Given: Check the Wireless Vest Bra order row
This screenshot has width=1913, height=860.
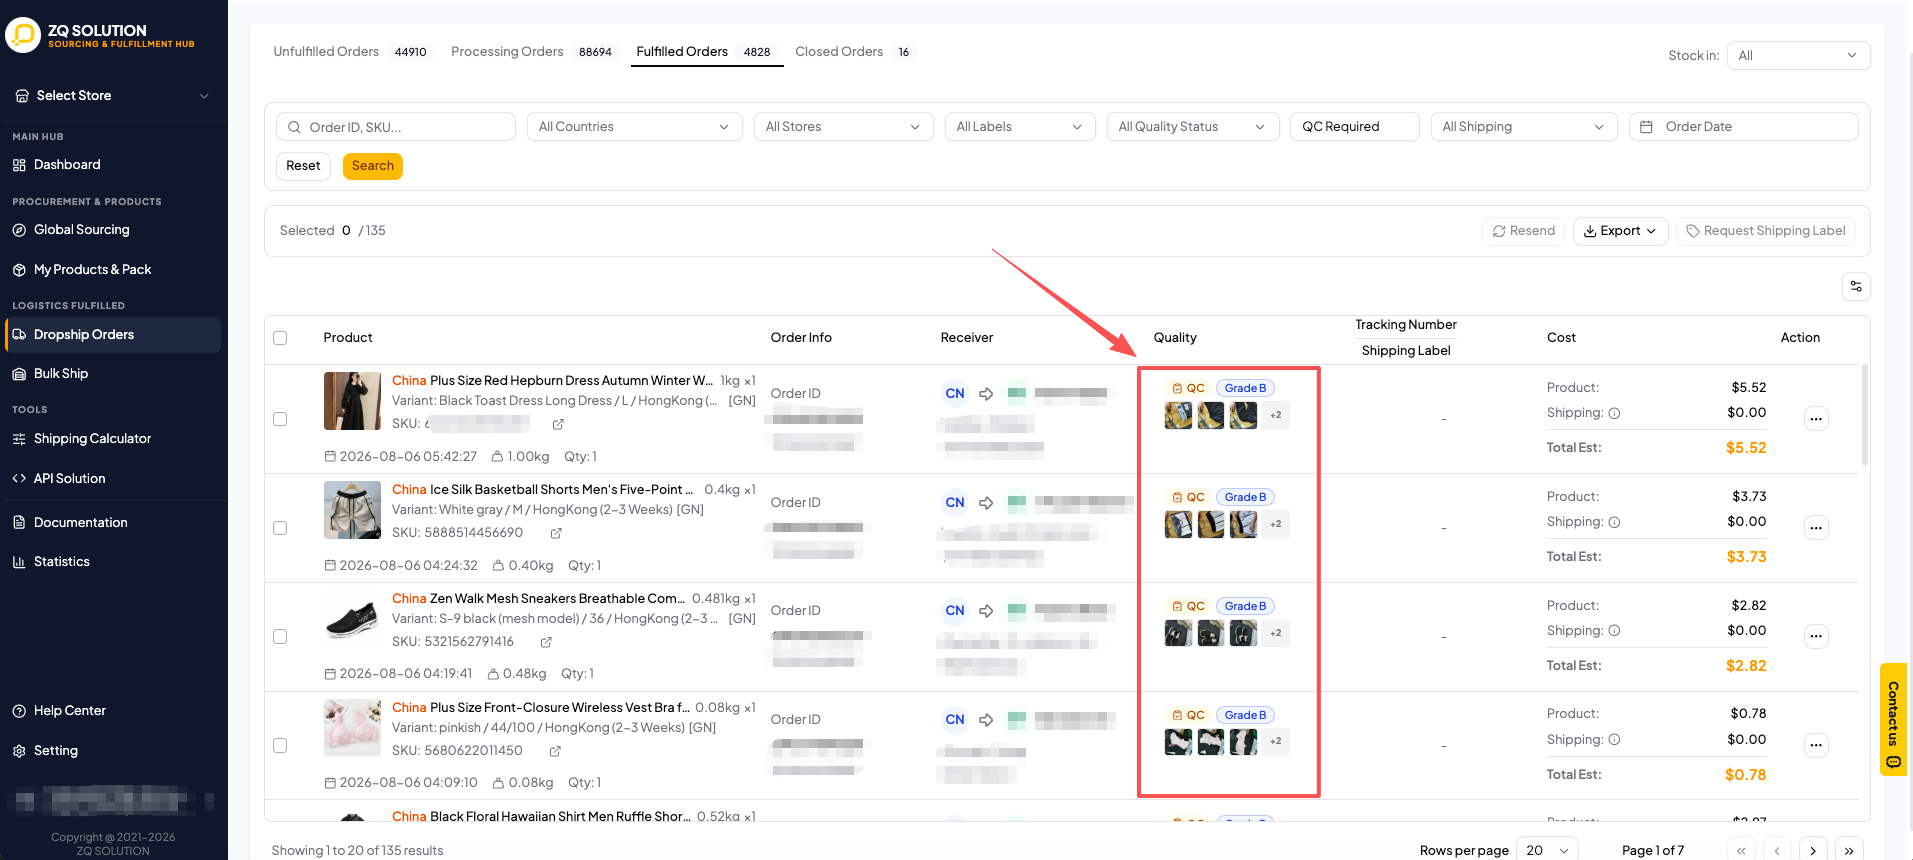Looking at the screenshot, I should click(280, 746).
